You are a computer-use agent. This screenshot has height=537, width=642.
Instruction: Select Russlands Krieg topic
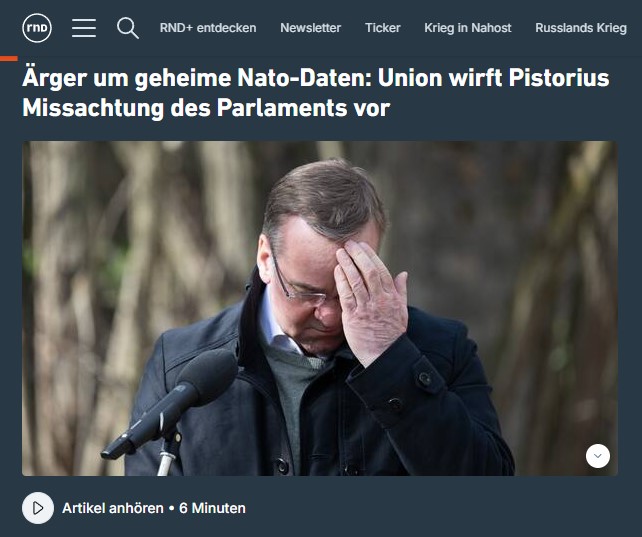pos(581,28)
